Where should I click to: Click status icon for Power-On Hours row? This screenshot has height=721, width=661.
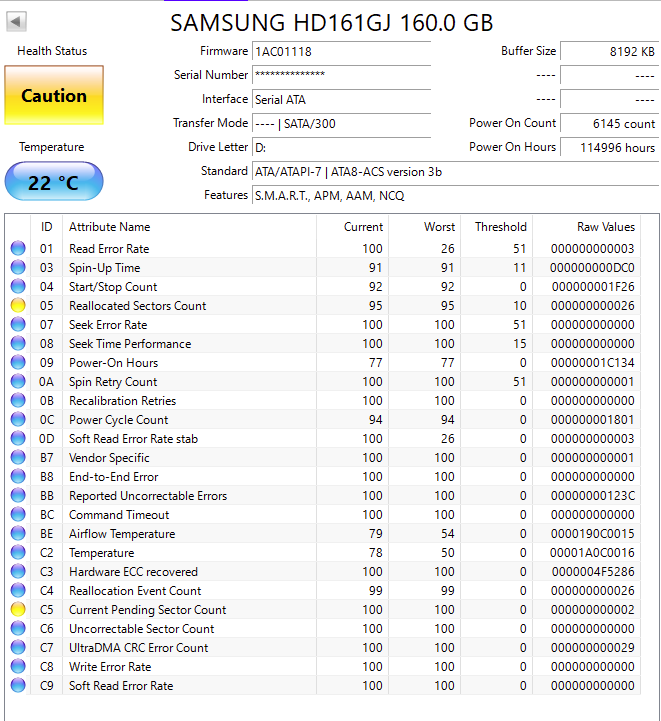[x=18, y=362]
